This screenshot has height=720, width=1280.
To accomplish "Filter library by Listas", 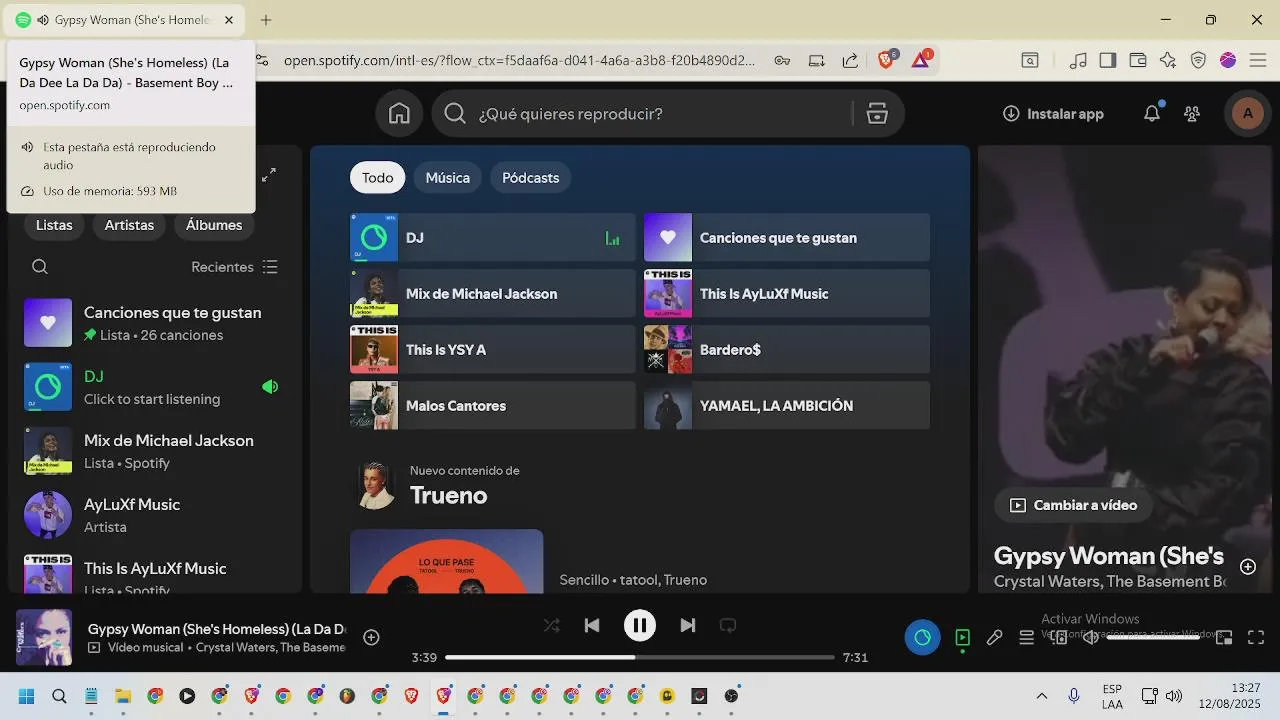I will [x=54, y=225].
